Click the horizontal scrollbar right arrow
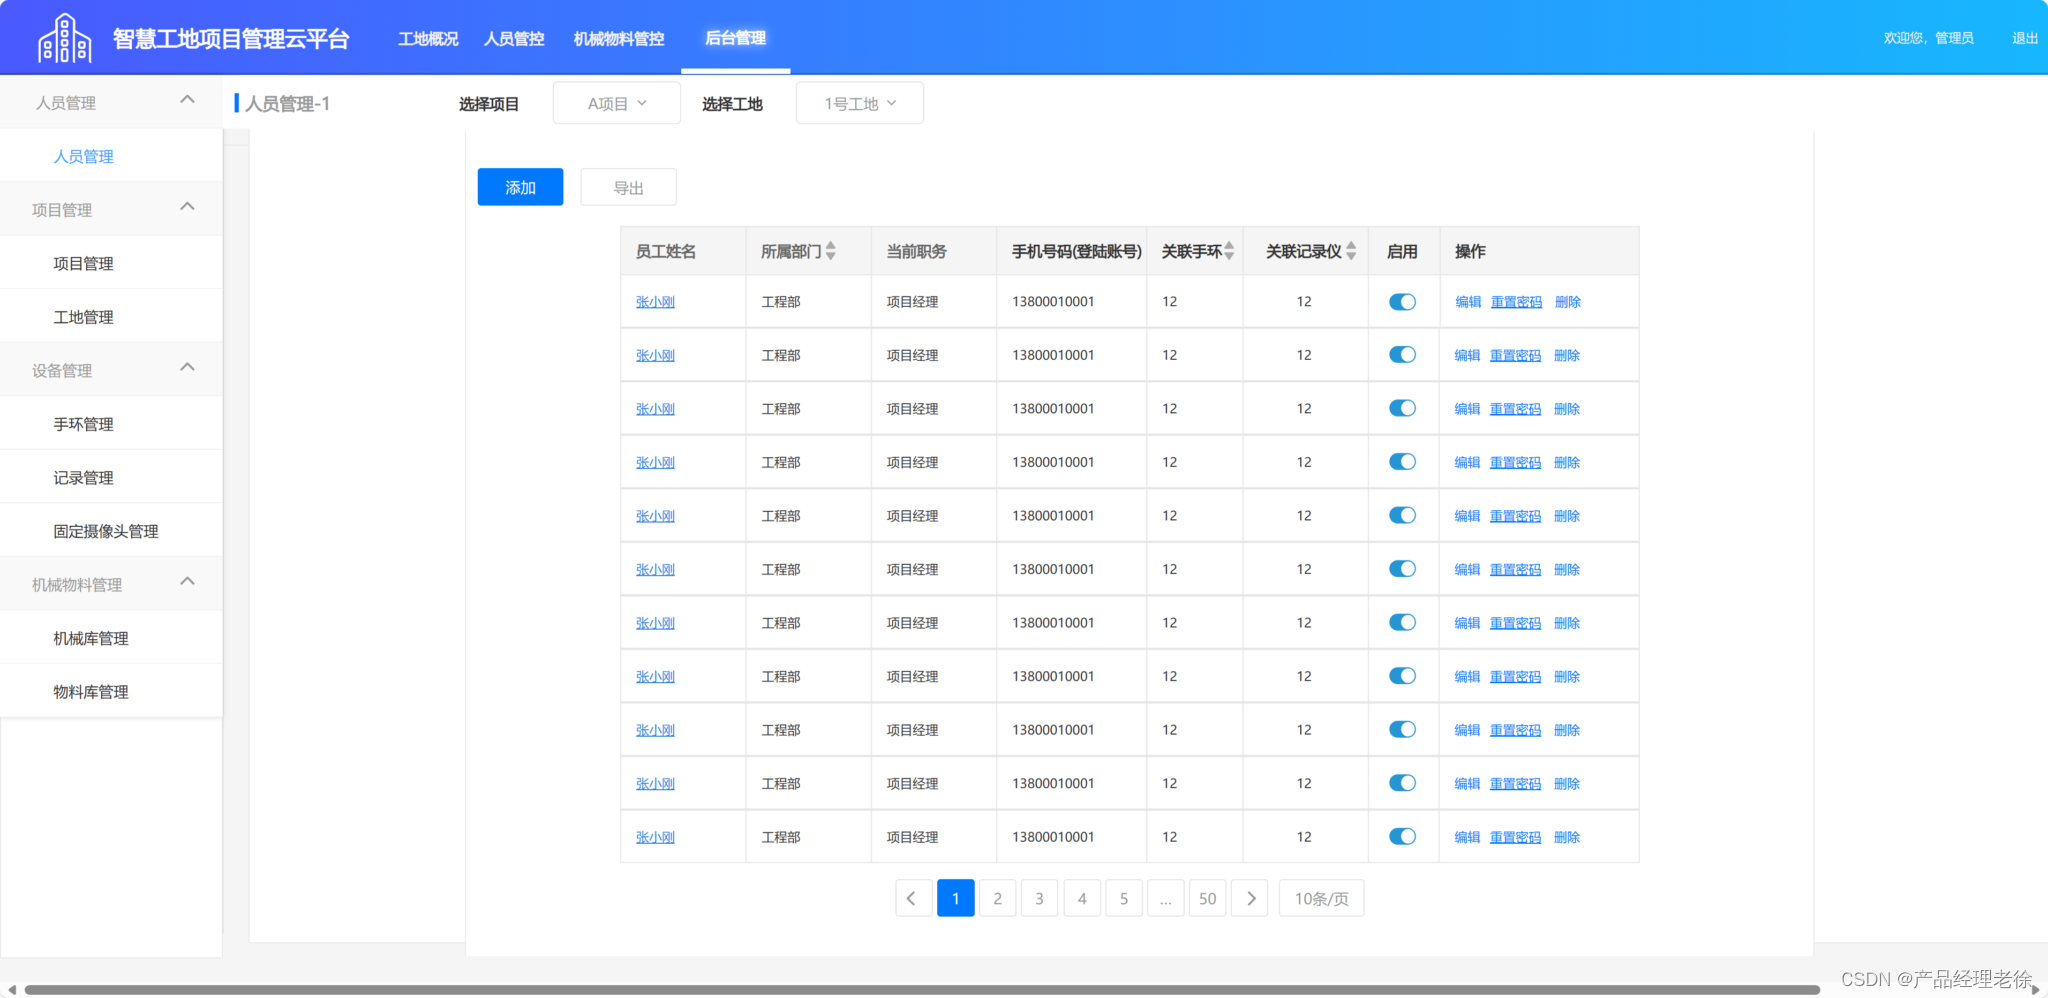This screenshot has width=2048, height=998. pos(2035,989)
